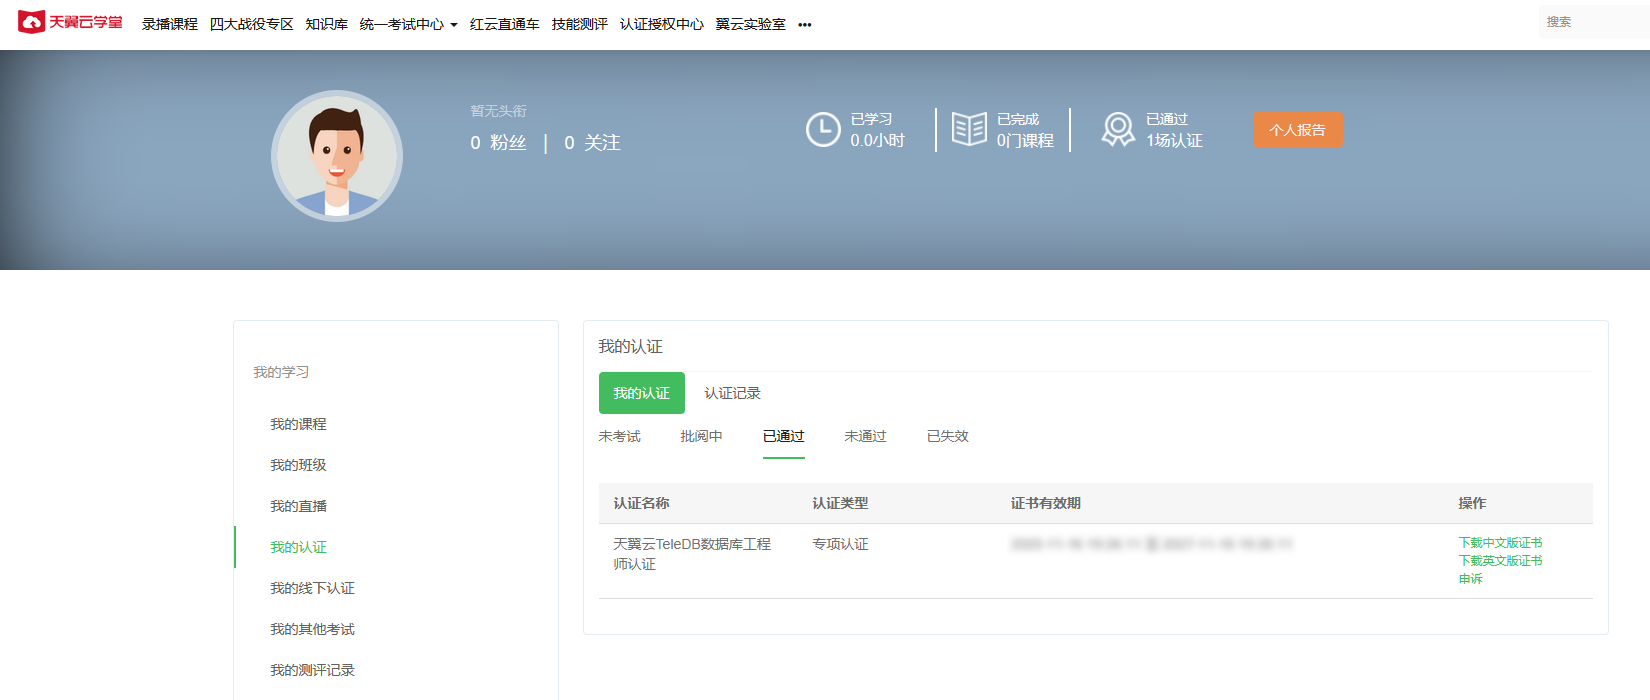1650x700 pixels.
Task: Click the 证书有效期 column header
Action: [1046, 503]
